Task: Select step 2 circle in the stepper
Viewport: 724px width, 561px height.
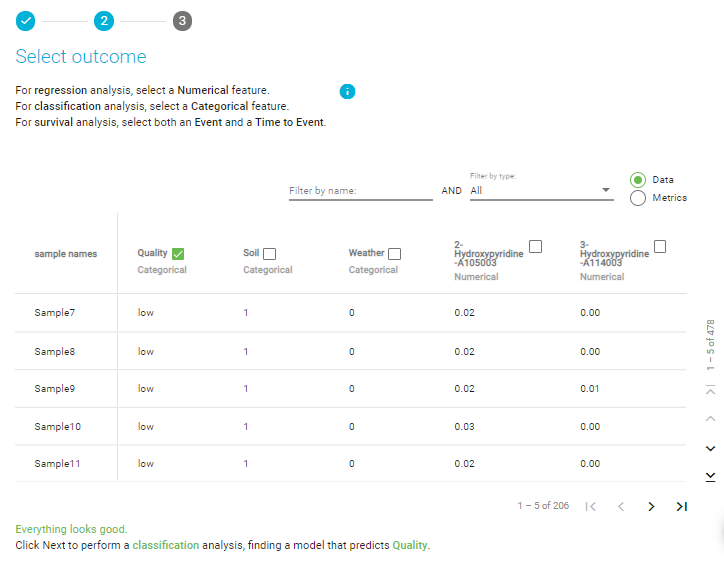Action: pos(104,21)
